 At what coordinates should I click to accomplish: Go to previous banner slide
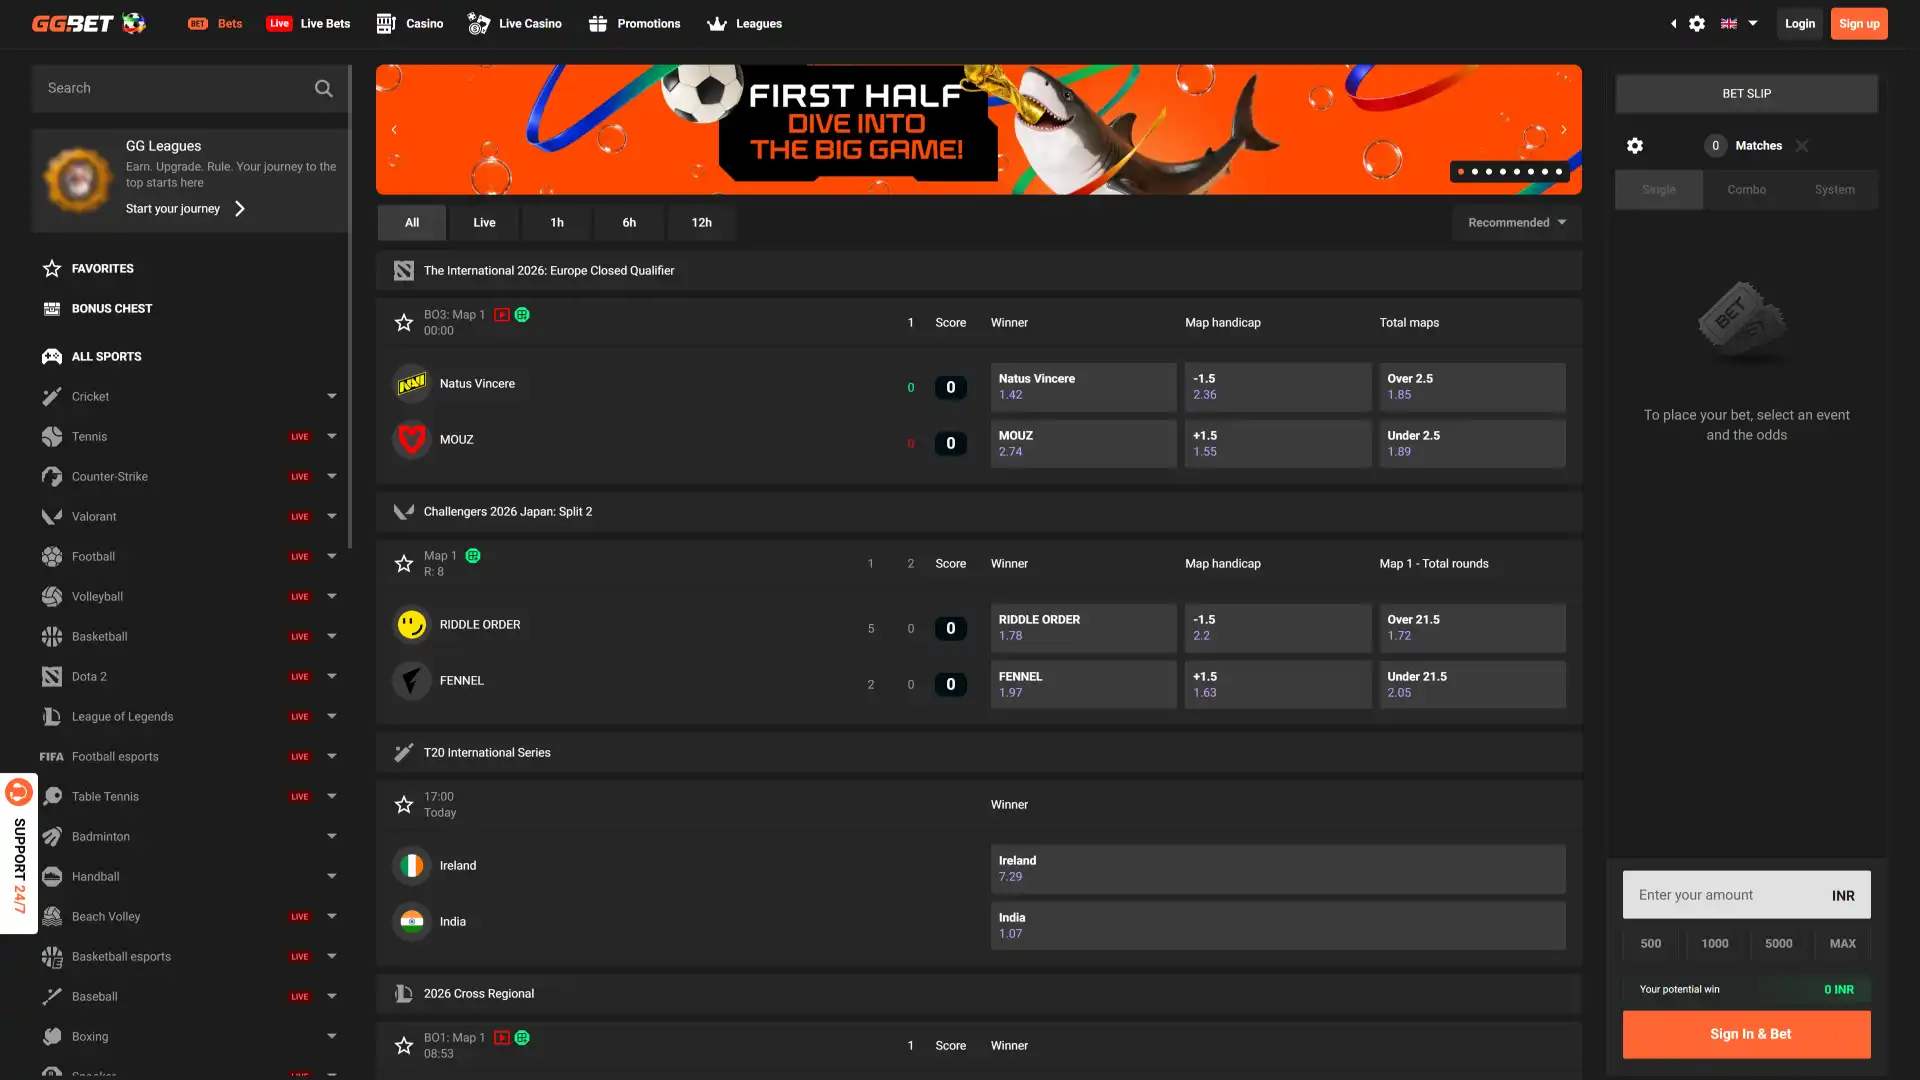[x=394, y=130]
